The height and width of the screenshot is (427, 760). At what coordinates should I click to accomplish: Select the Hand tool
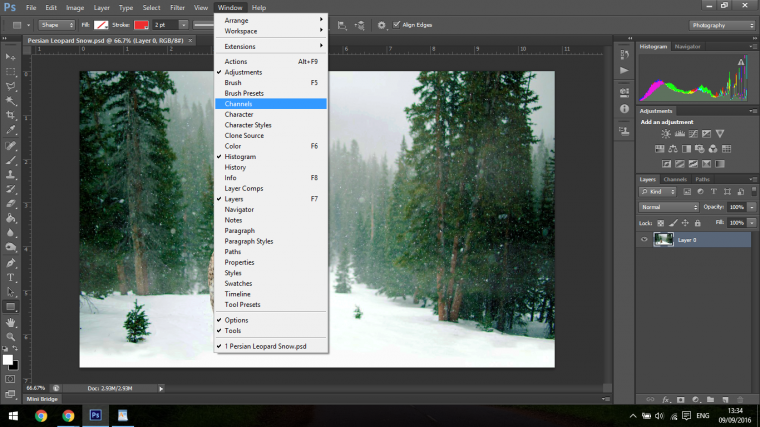click(x=10, y=322)
